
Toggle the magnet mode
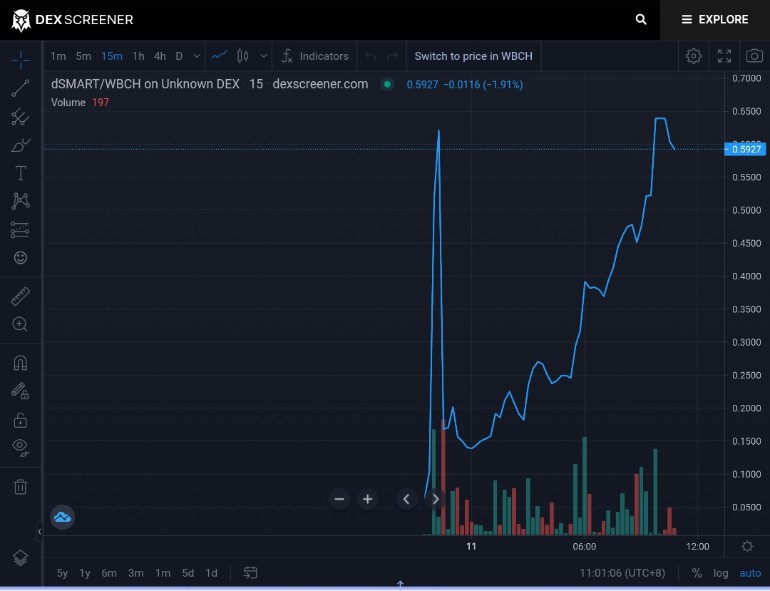click(x=20, y=363)
